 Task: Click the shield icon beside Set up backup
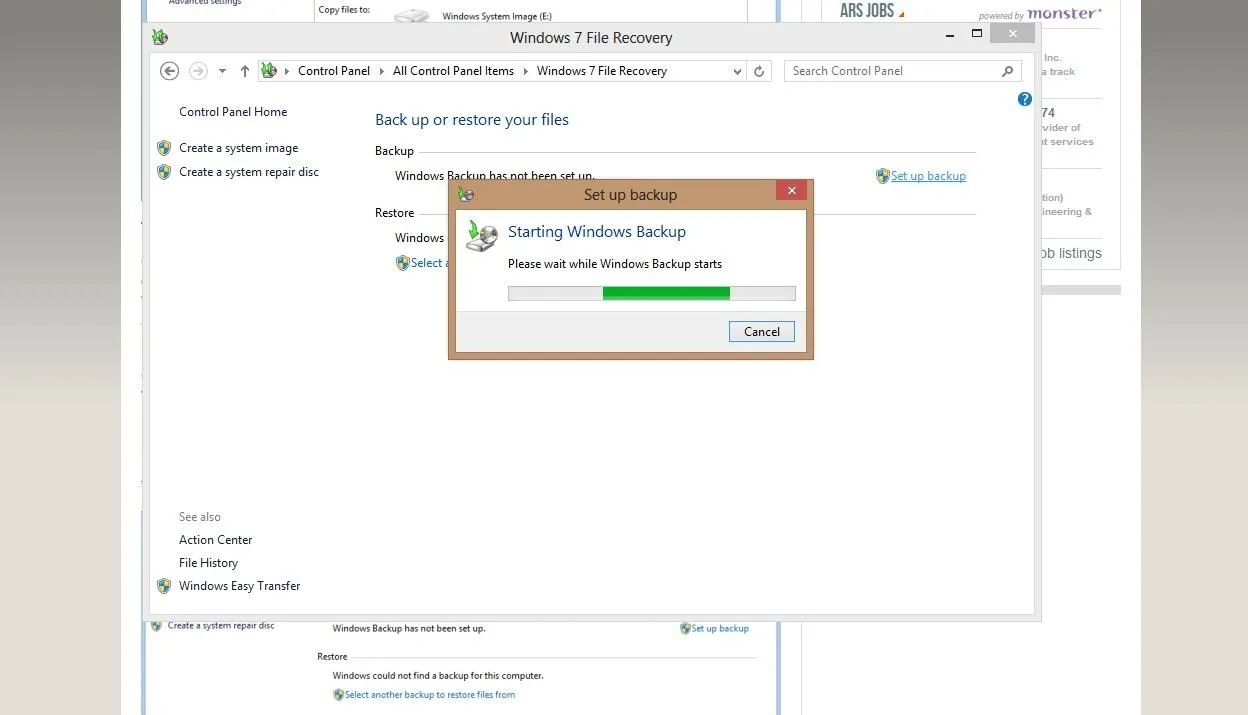[x=882, y=176]
